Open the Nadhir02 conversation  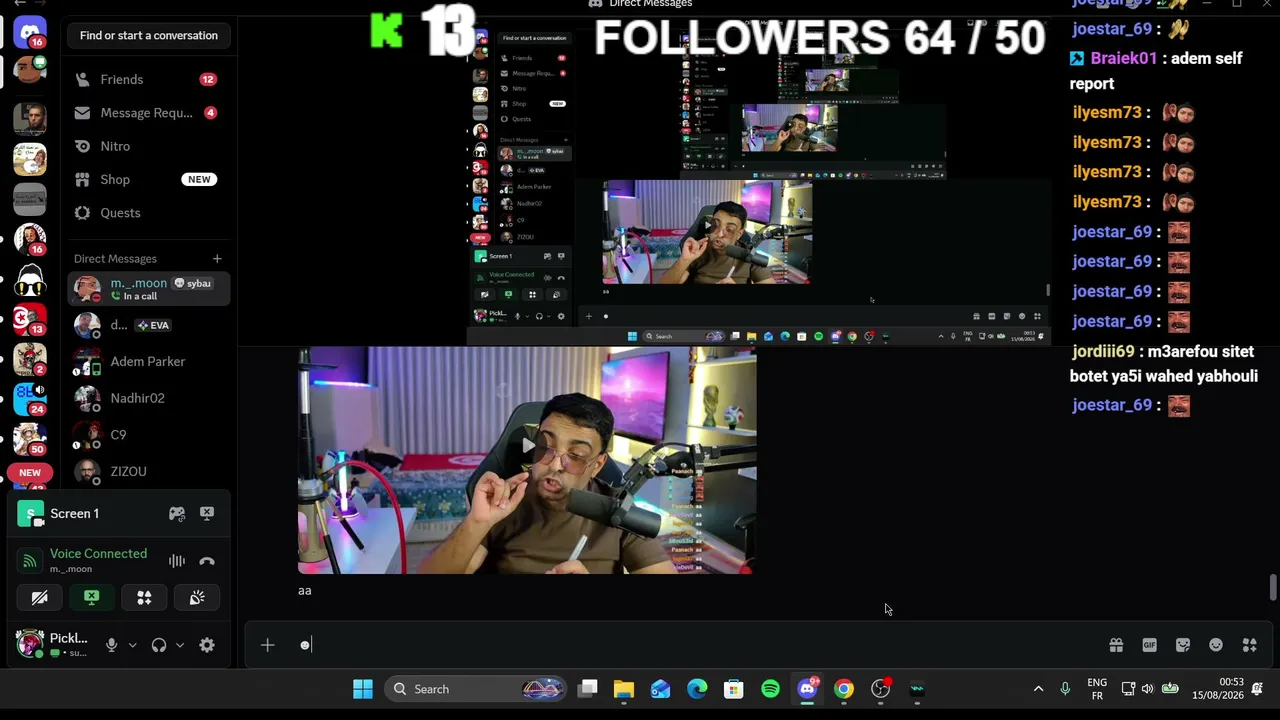tap(149, 398)
